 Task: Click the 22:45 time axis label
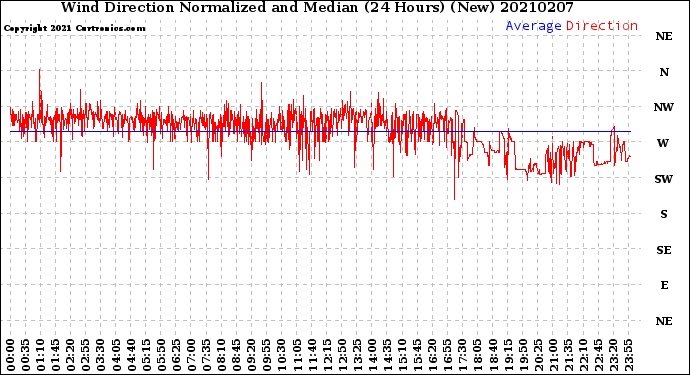[x=598, y=355]
